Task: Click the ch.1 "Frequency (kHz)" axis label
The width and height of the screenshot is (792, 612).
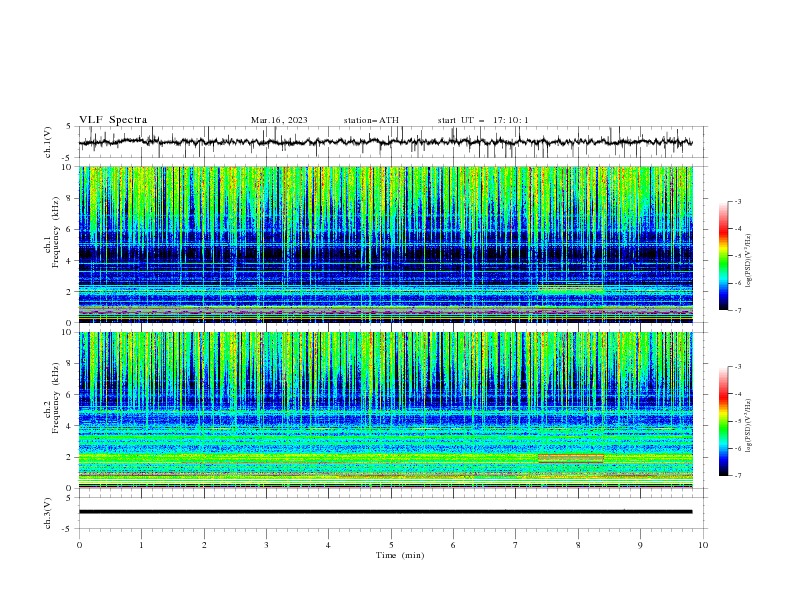Action: [x=56, y=233]
